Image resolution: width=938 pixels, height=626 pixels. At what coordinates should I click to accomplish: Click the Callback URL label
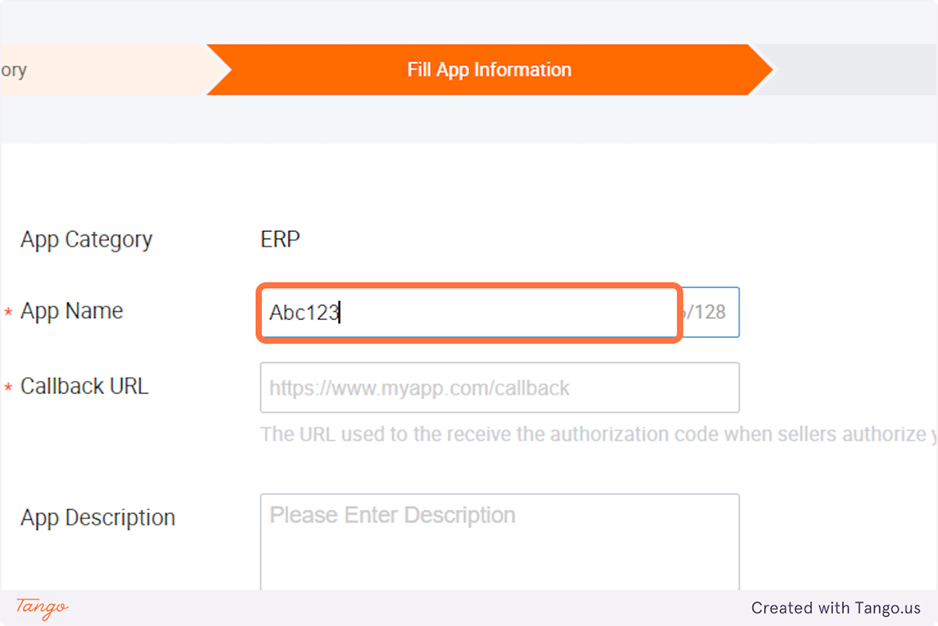click(84, 387)
